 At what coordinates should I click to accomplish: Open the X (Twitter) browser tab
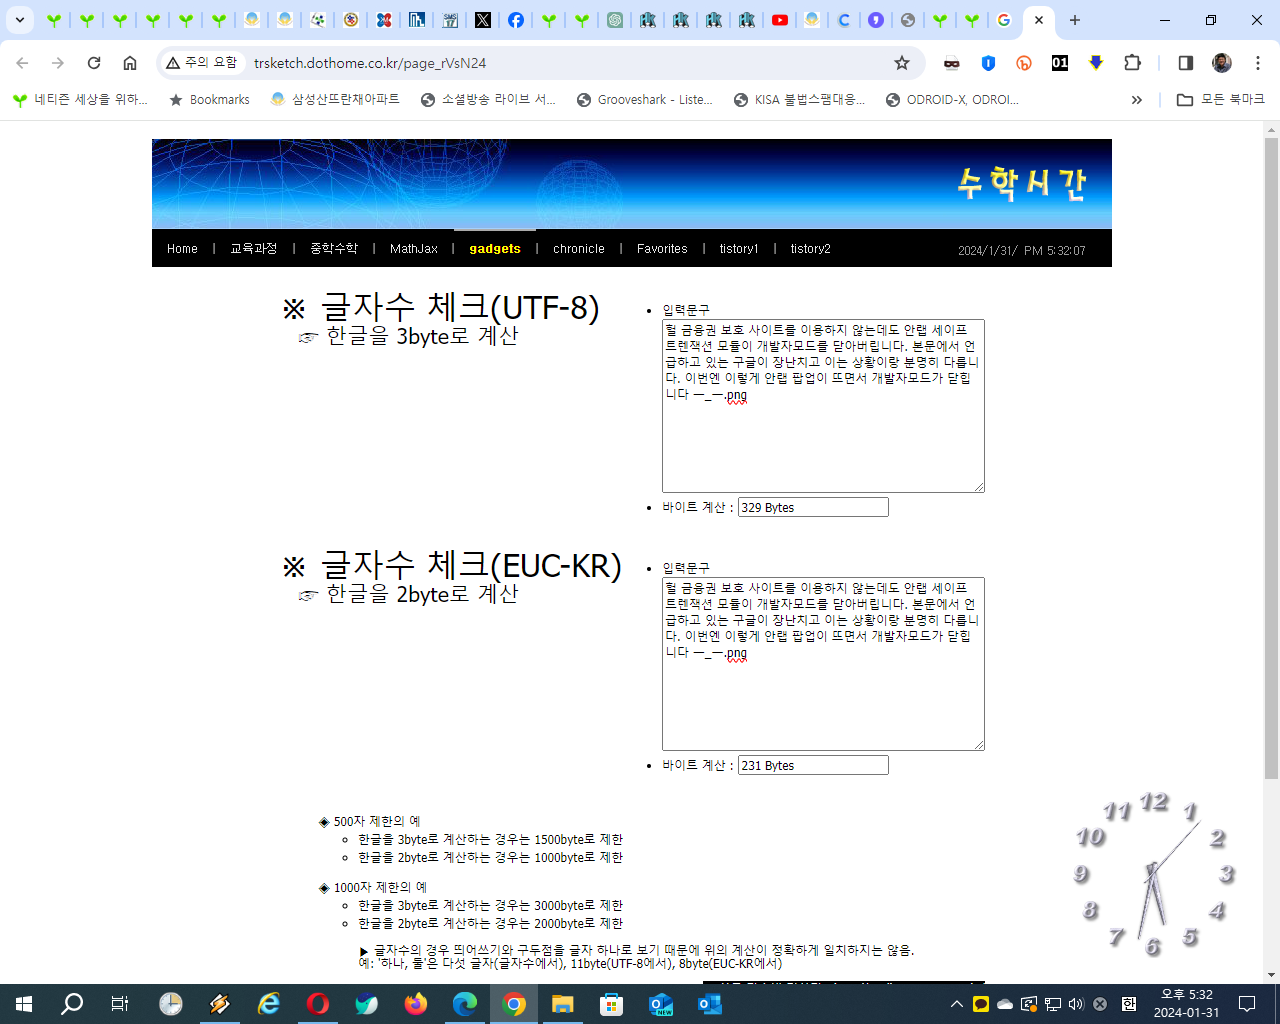pyautogui.click(x=483, y=20)
